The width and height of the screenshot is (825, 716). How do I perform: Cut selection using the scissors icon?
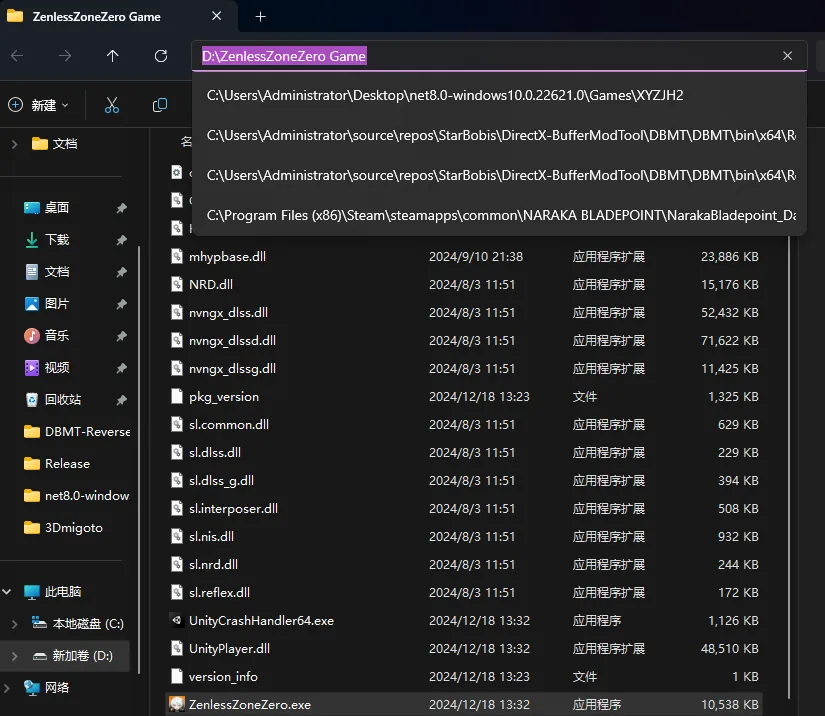pyautogui.click(x=112, y=105)
